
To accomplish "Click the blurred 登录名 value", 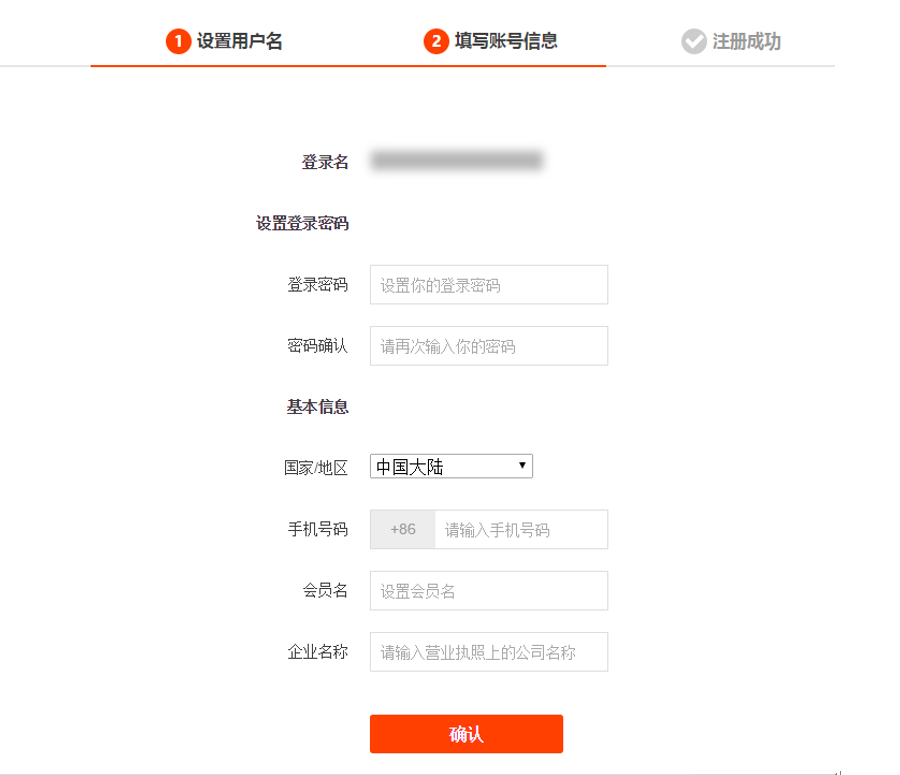I will click(x=456, y=160).
